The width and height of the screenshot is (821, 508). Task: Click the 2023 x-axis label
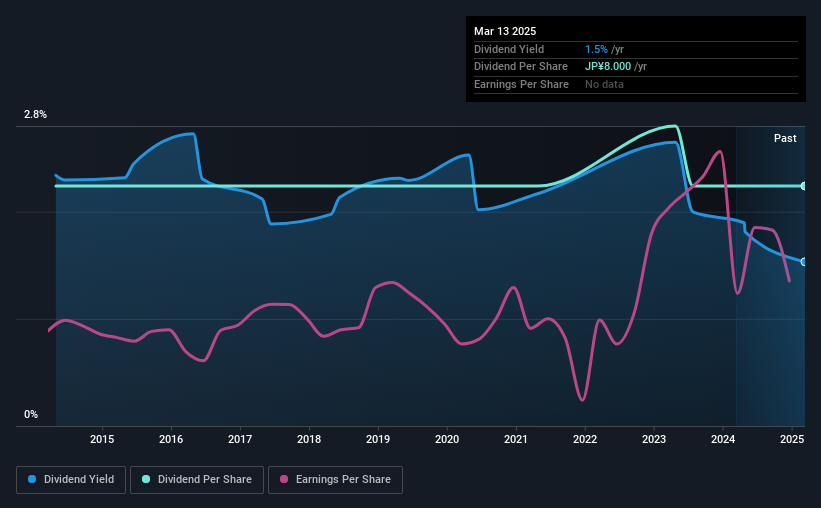point(654,439)
